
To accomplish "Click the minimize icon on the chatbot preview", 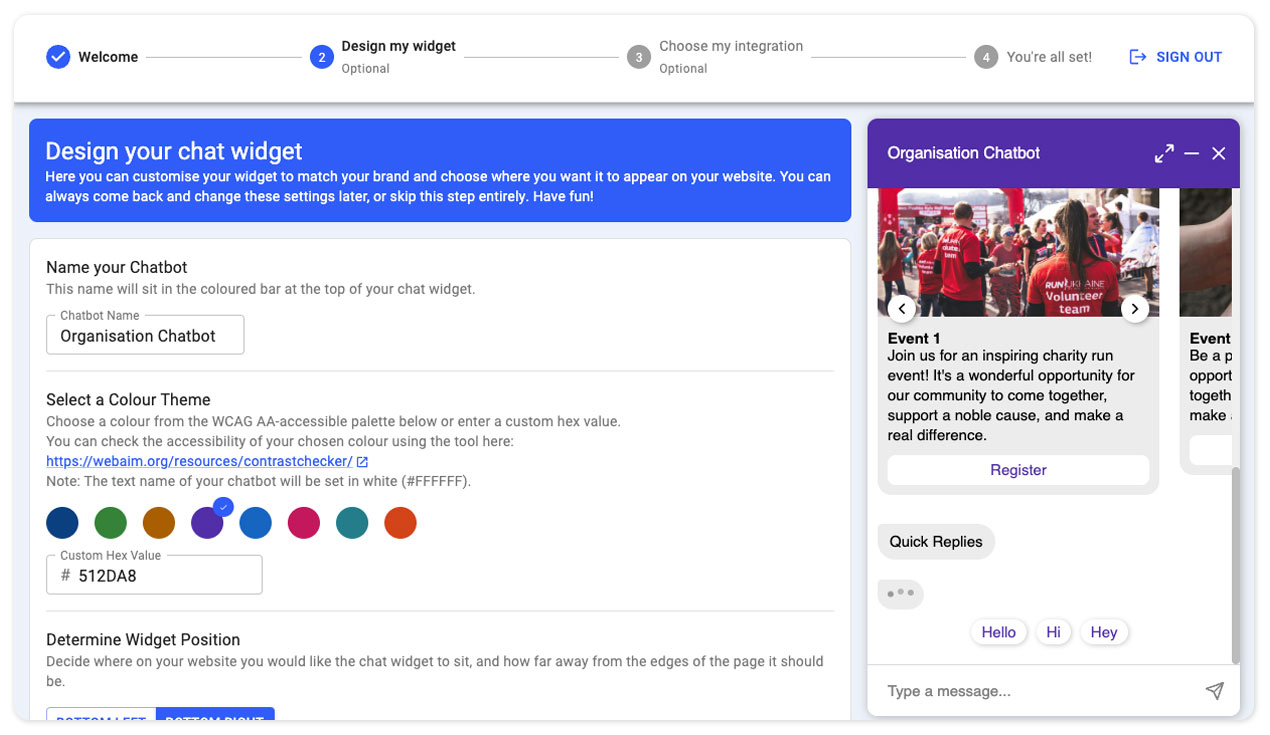I will (1191, 153).
